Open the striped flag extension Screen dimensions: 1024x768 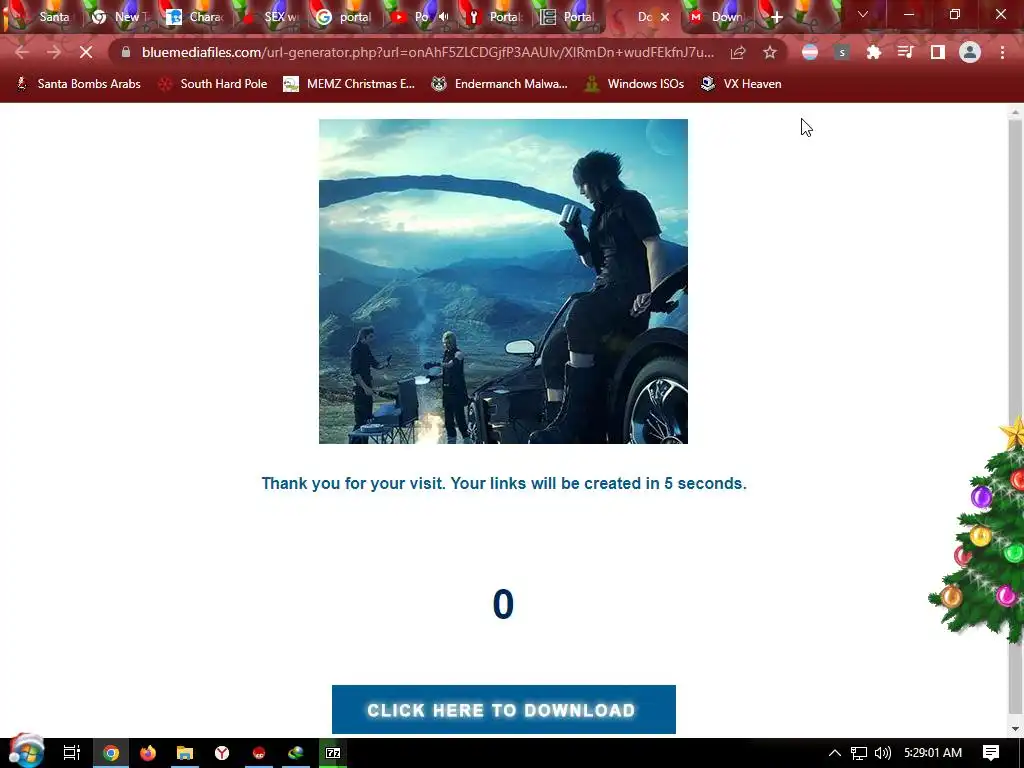(810, 52)
